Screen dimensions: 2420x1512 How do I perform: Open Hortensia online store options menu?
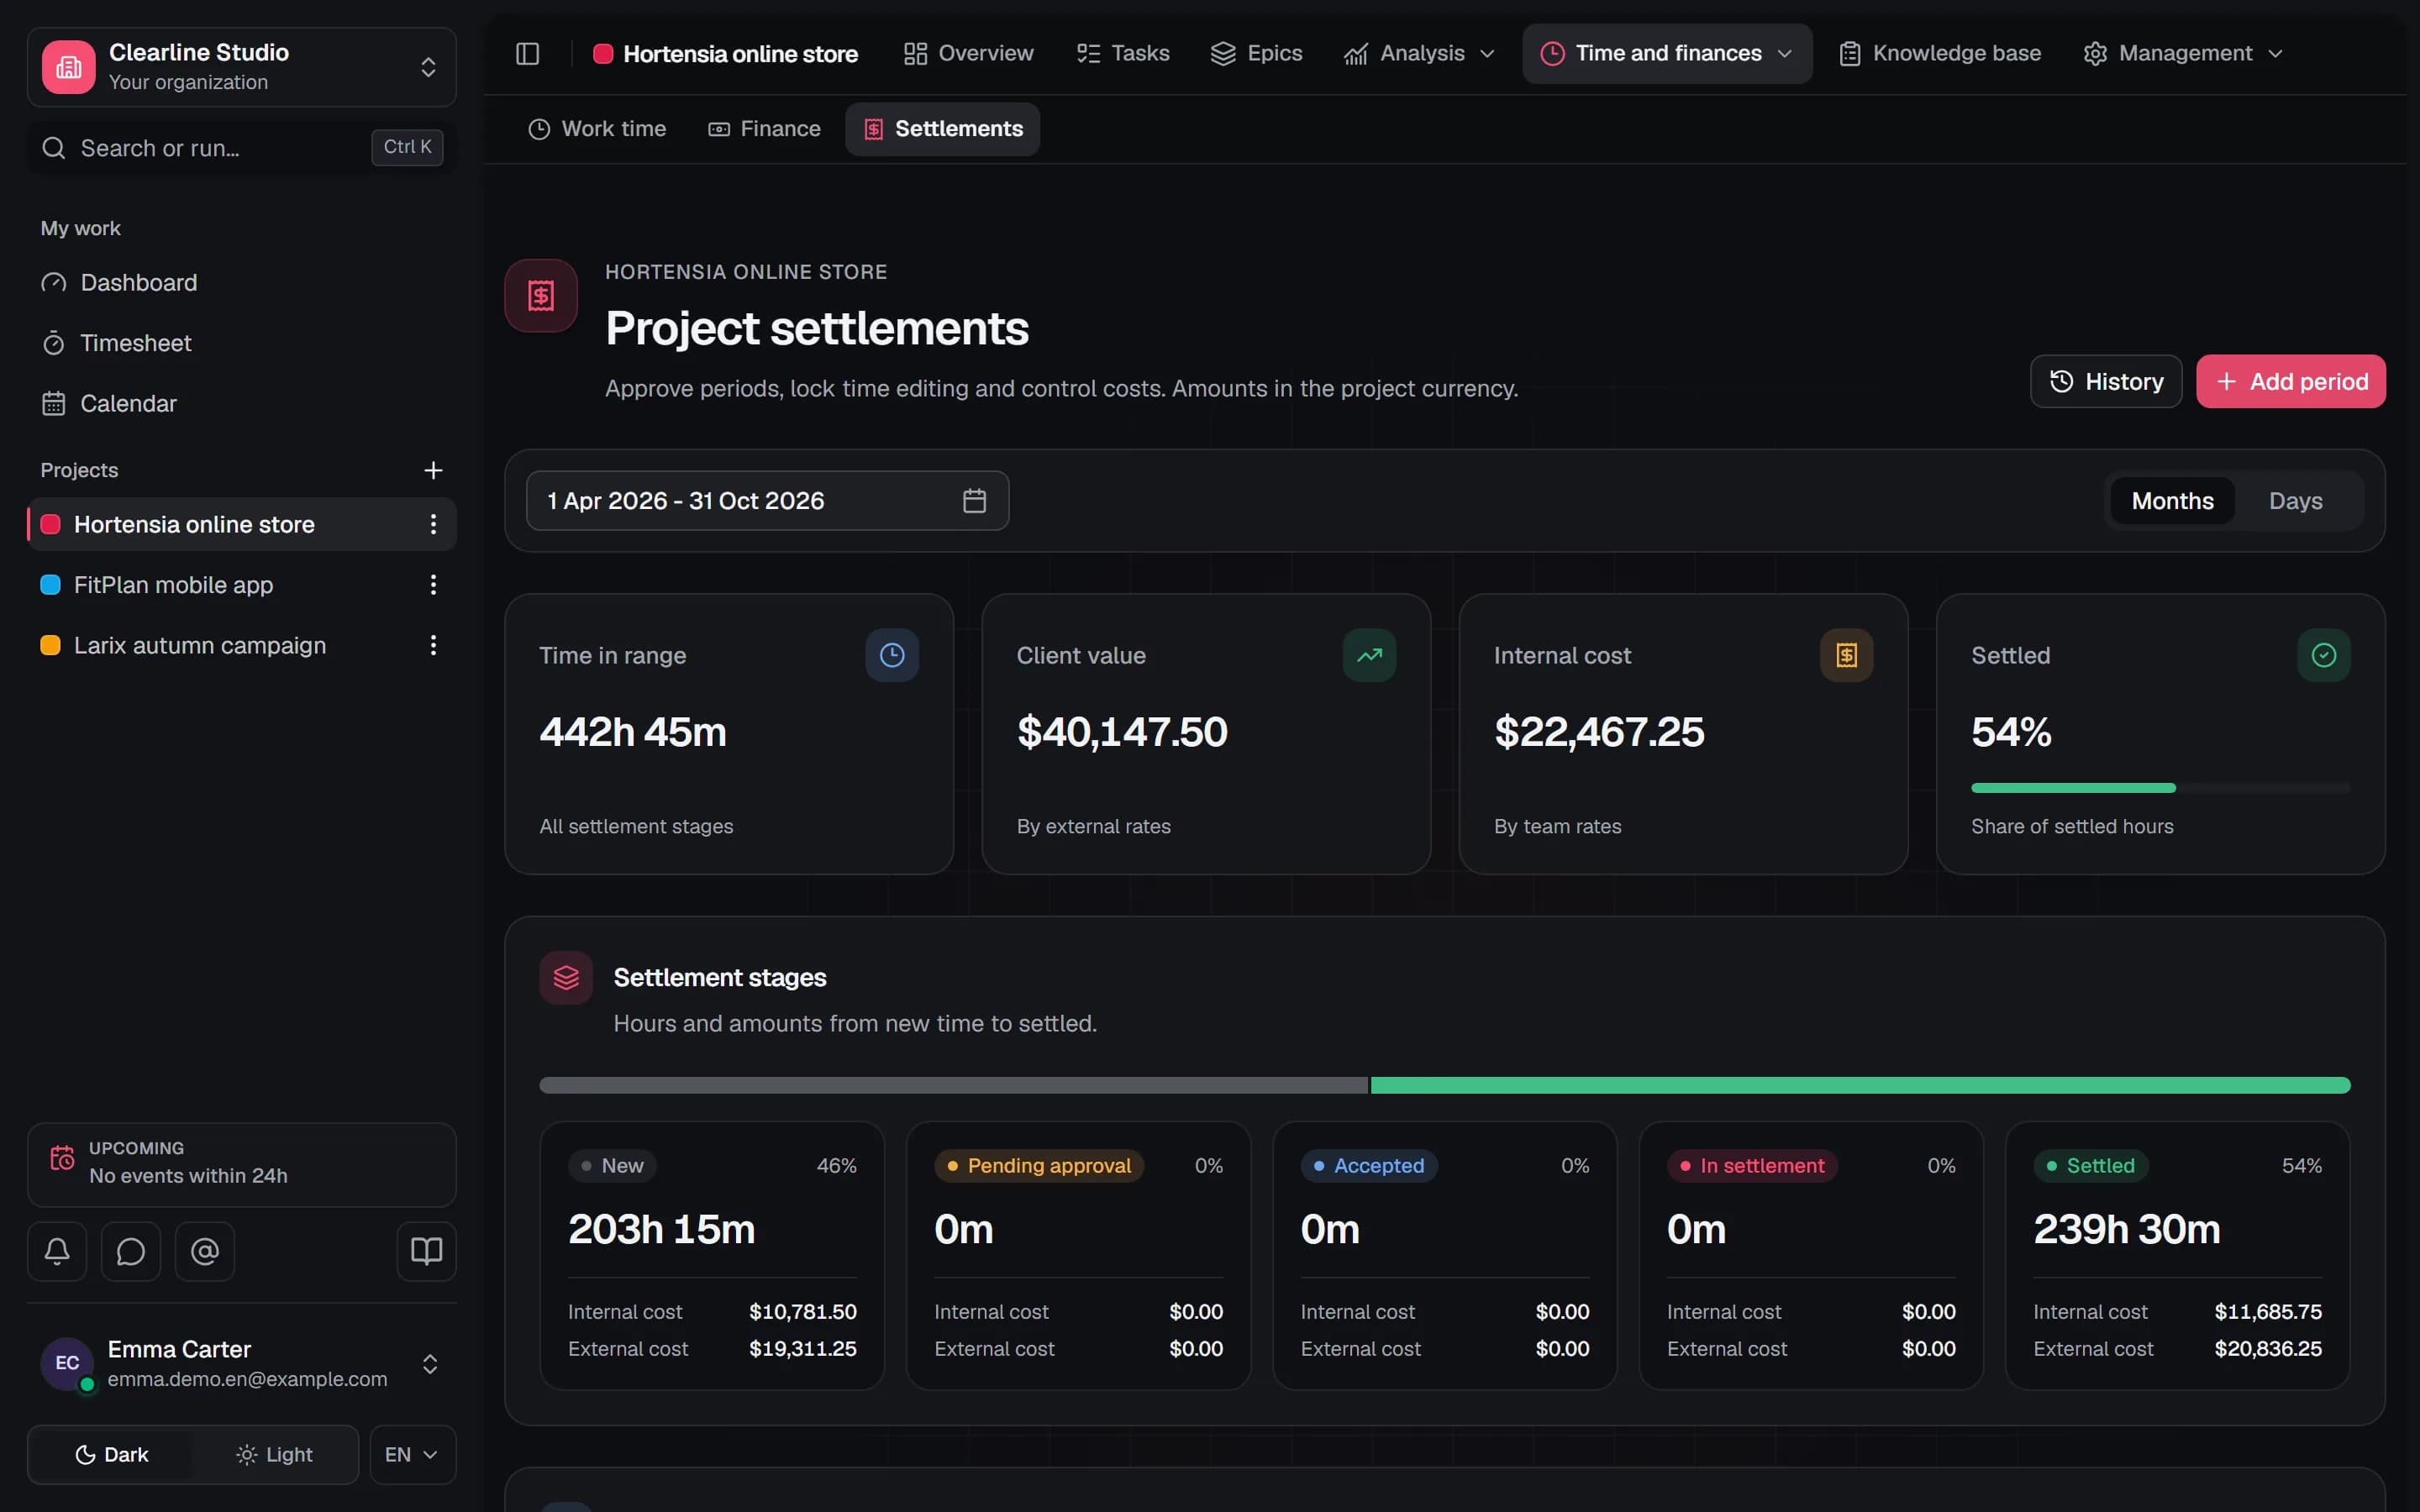point(433,524)
